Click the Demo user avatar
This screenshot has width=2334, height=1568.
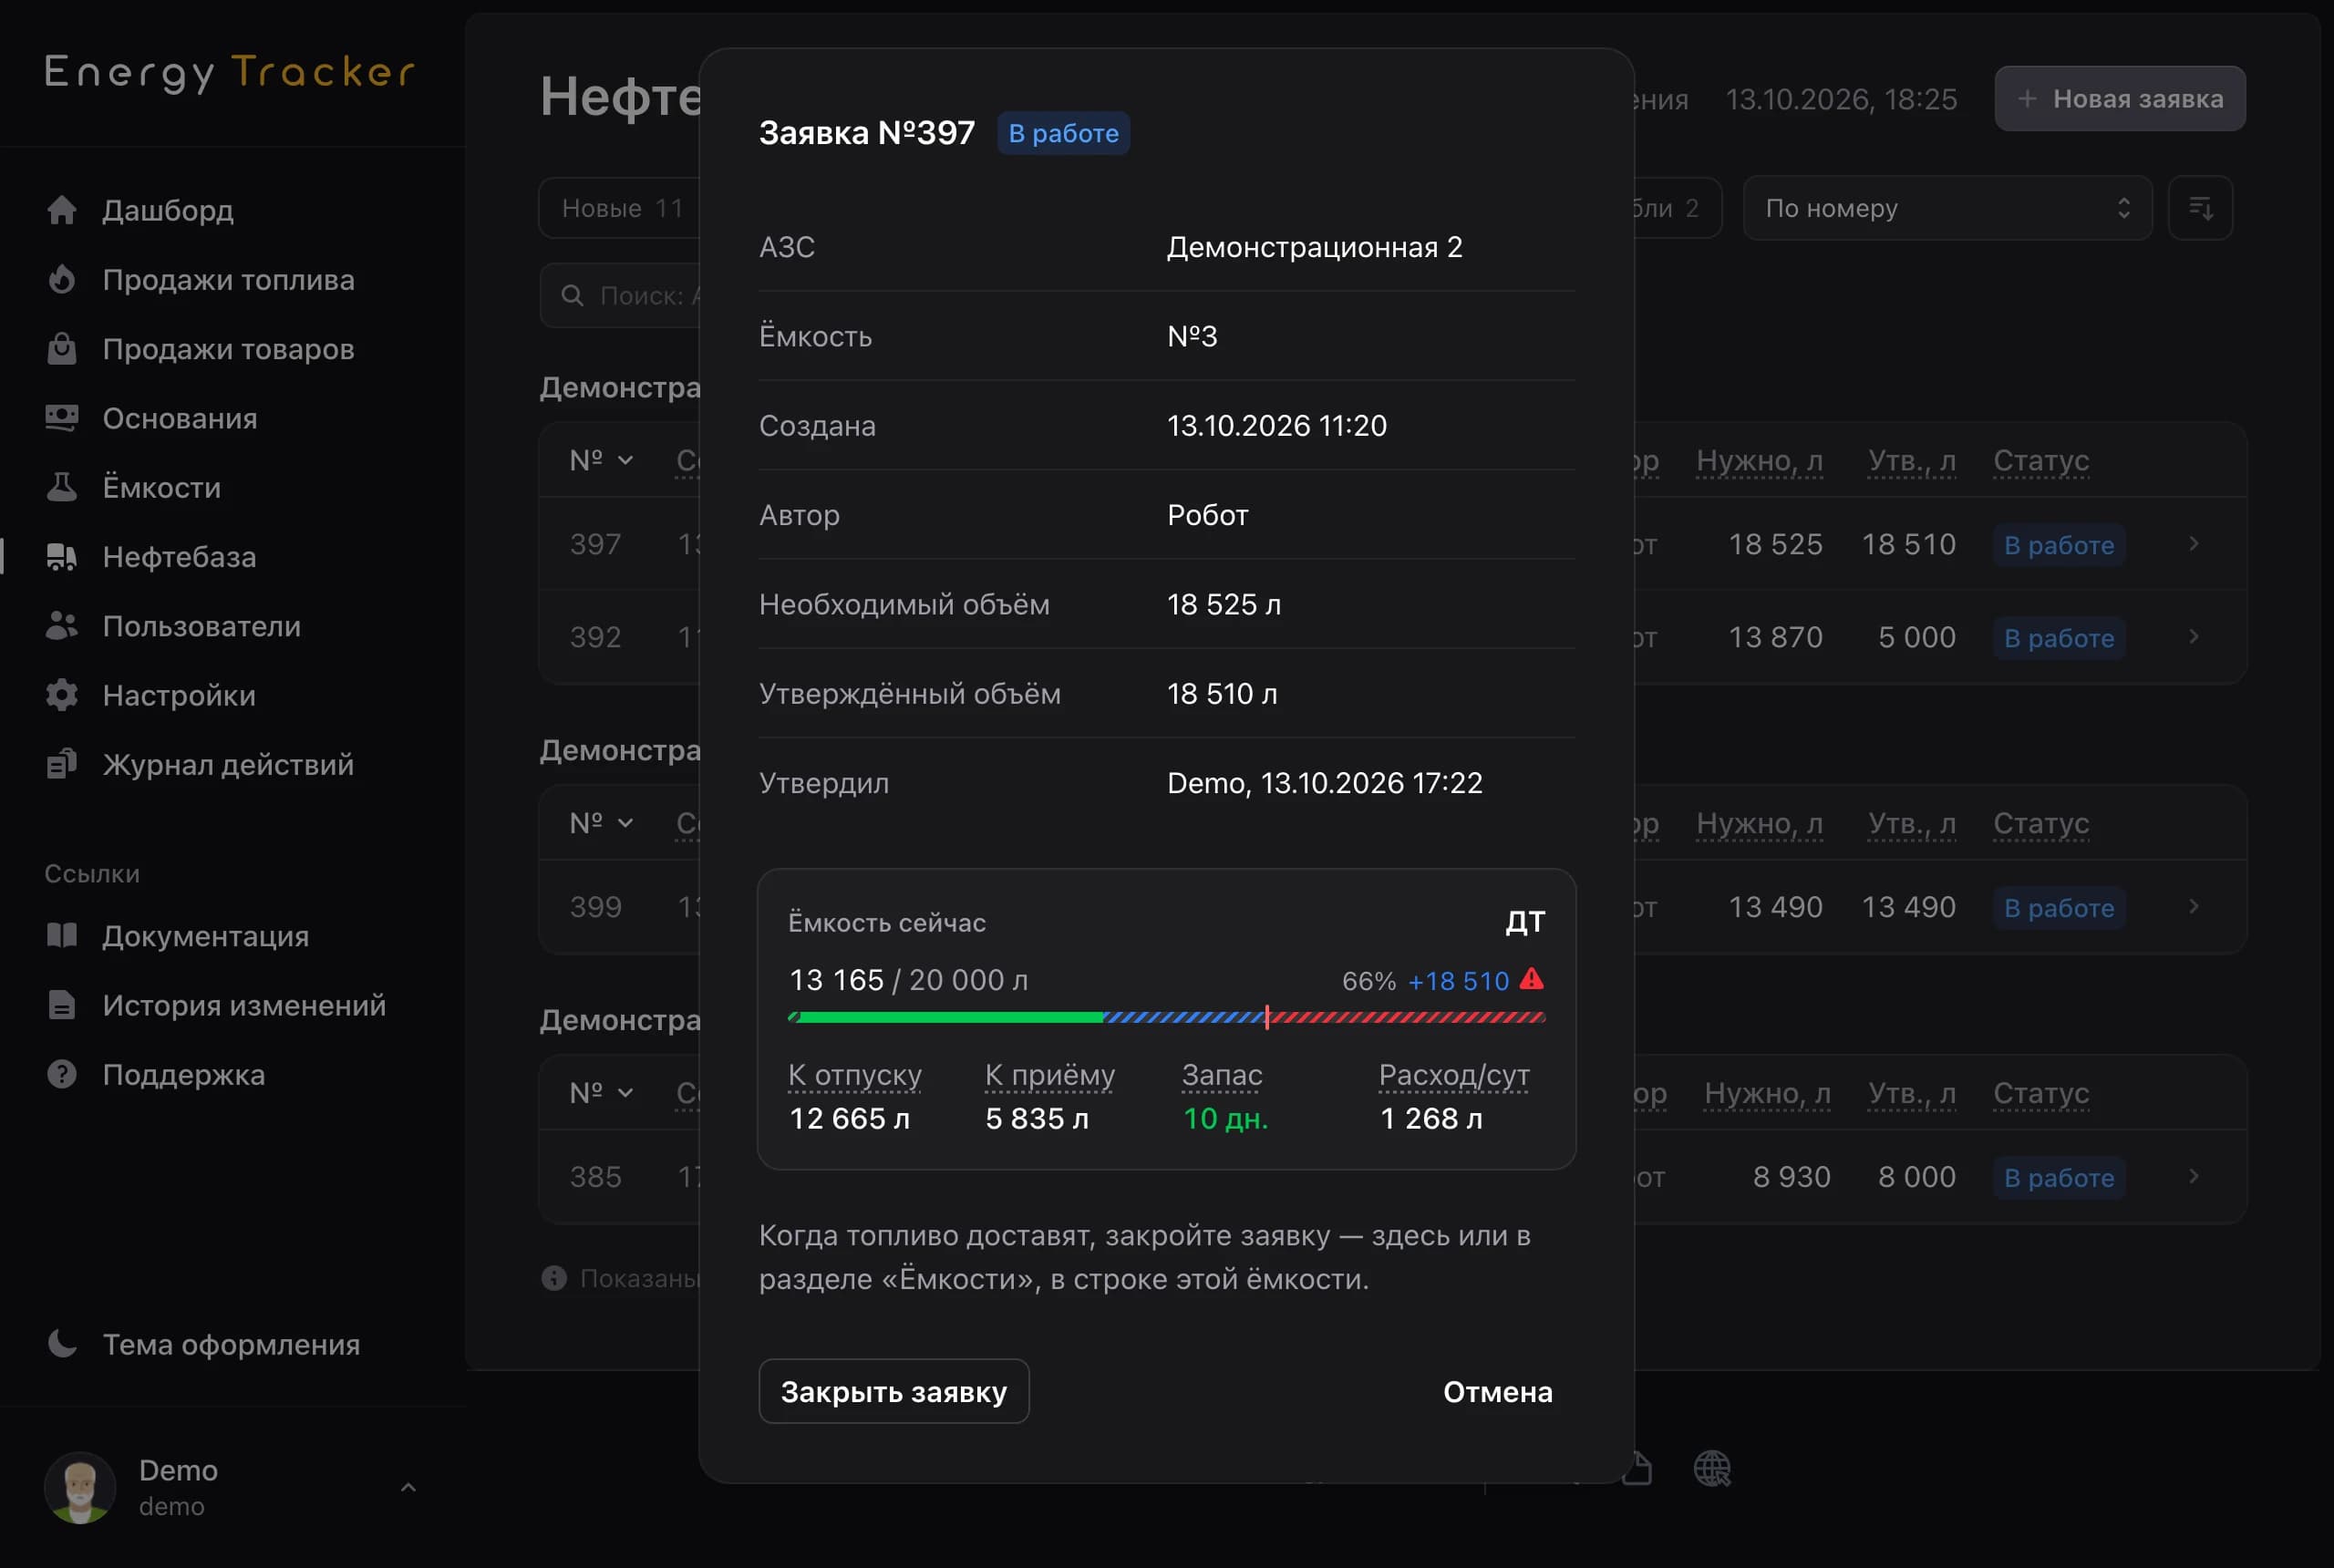80,1487
